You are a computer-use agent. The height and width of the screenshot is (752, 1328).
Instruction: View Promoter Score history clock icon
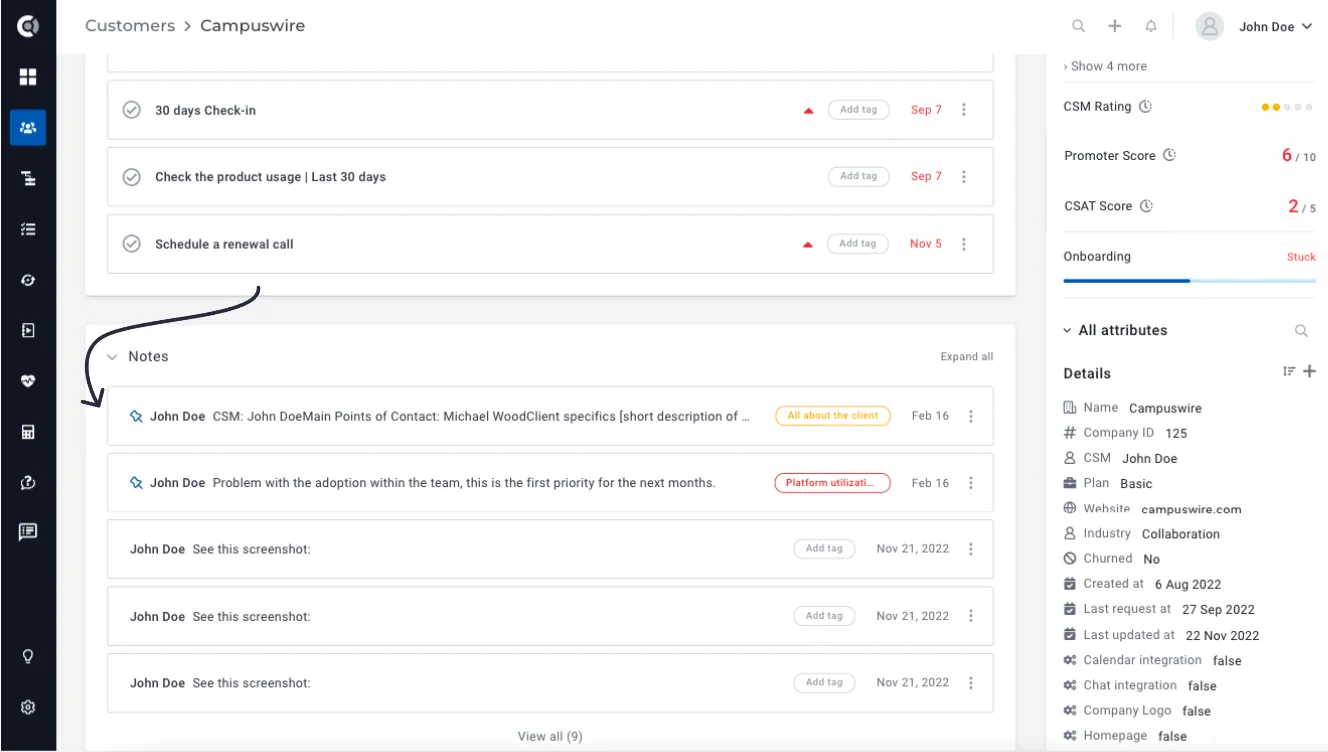pyautogui.click(x=1169, y=155)
